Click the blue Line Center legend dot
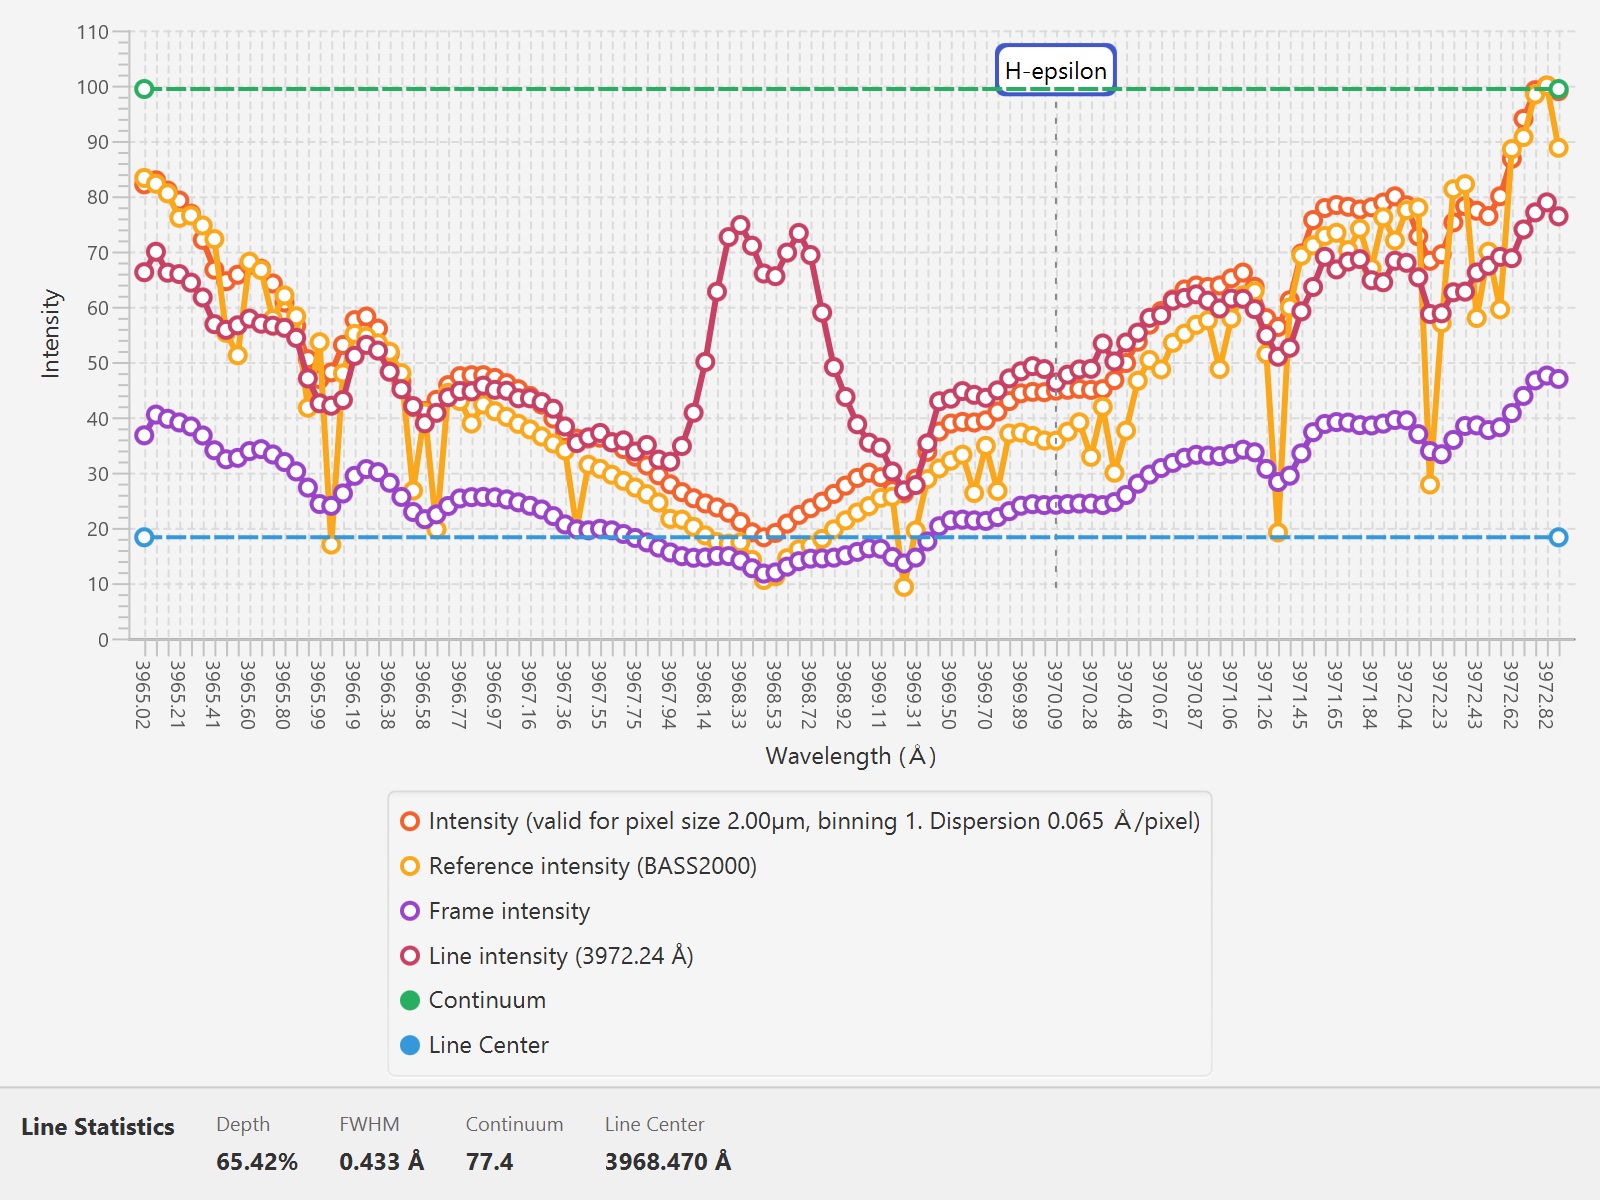Image resolution: width=1600 pixels, height=1200 pixels. (x=410, y=1045)
